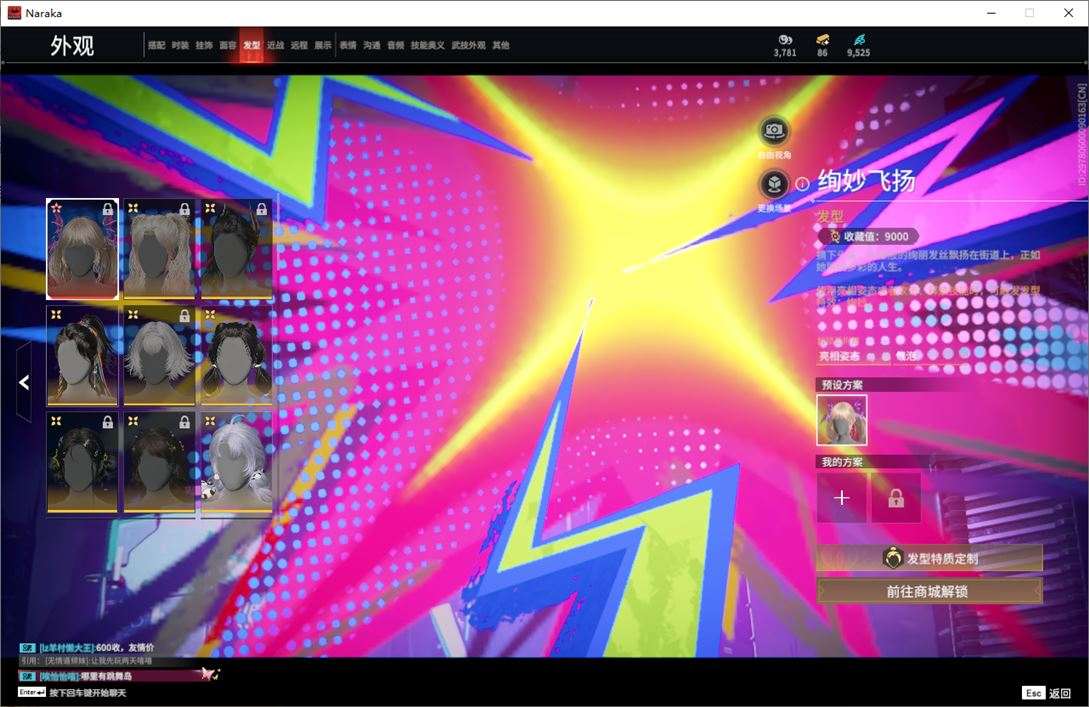
Task: Click the 预设方案 header
Action: [x=842, y=384]
